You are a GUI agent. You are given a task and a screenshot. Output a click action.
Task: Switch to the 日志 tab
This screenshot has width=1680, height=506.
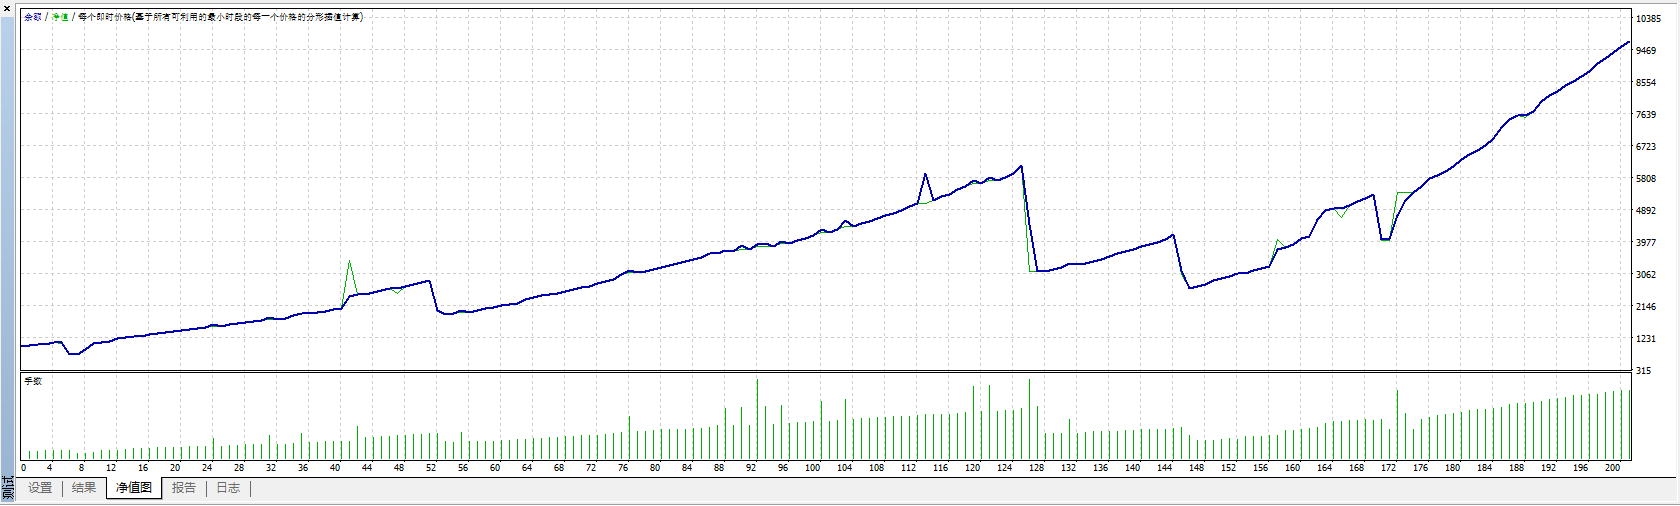pyautogui.click(x=228, y=488)
